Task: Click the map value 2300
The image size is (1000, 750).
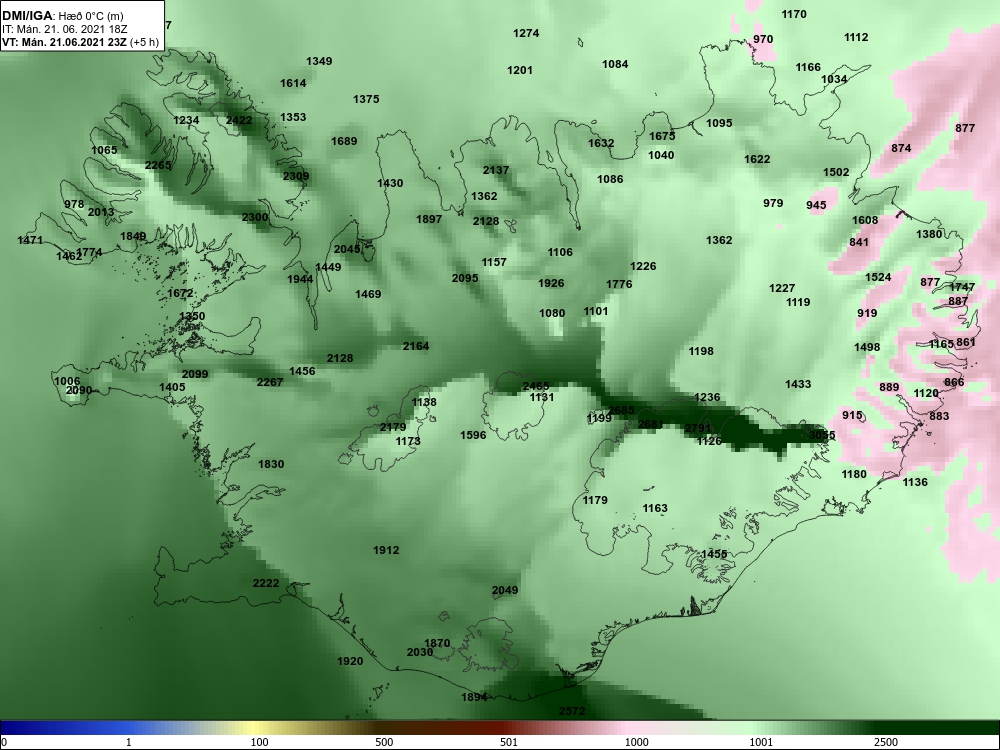Action: 255,217
